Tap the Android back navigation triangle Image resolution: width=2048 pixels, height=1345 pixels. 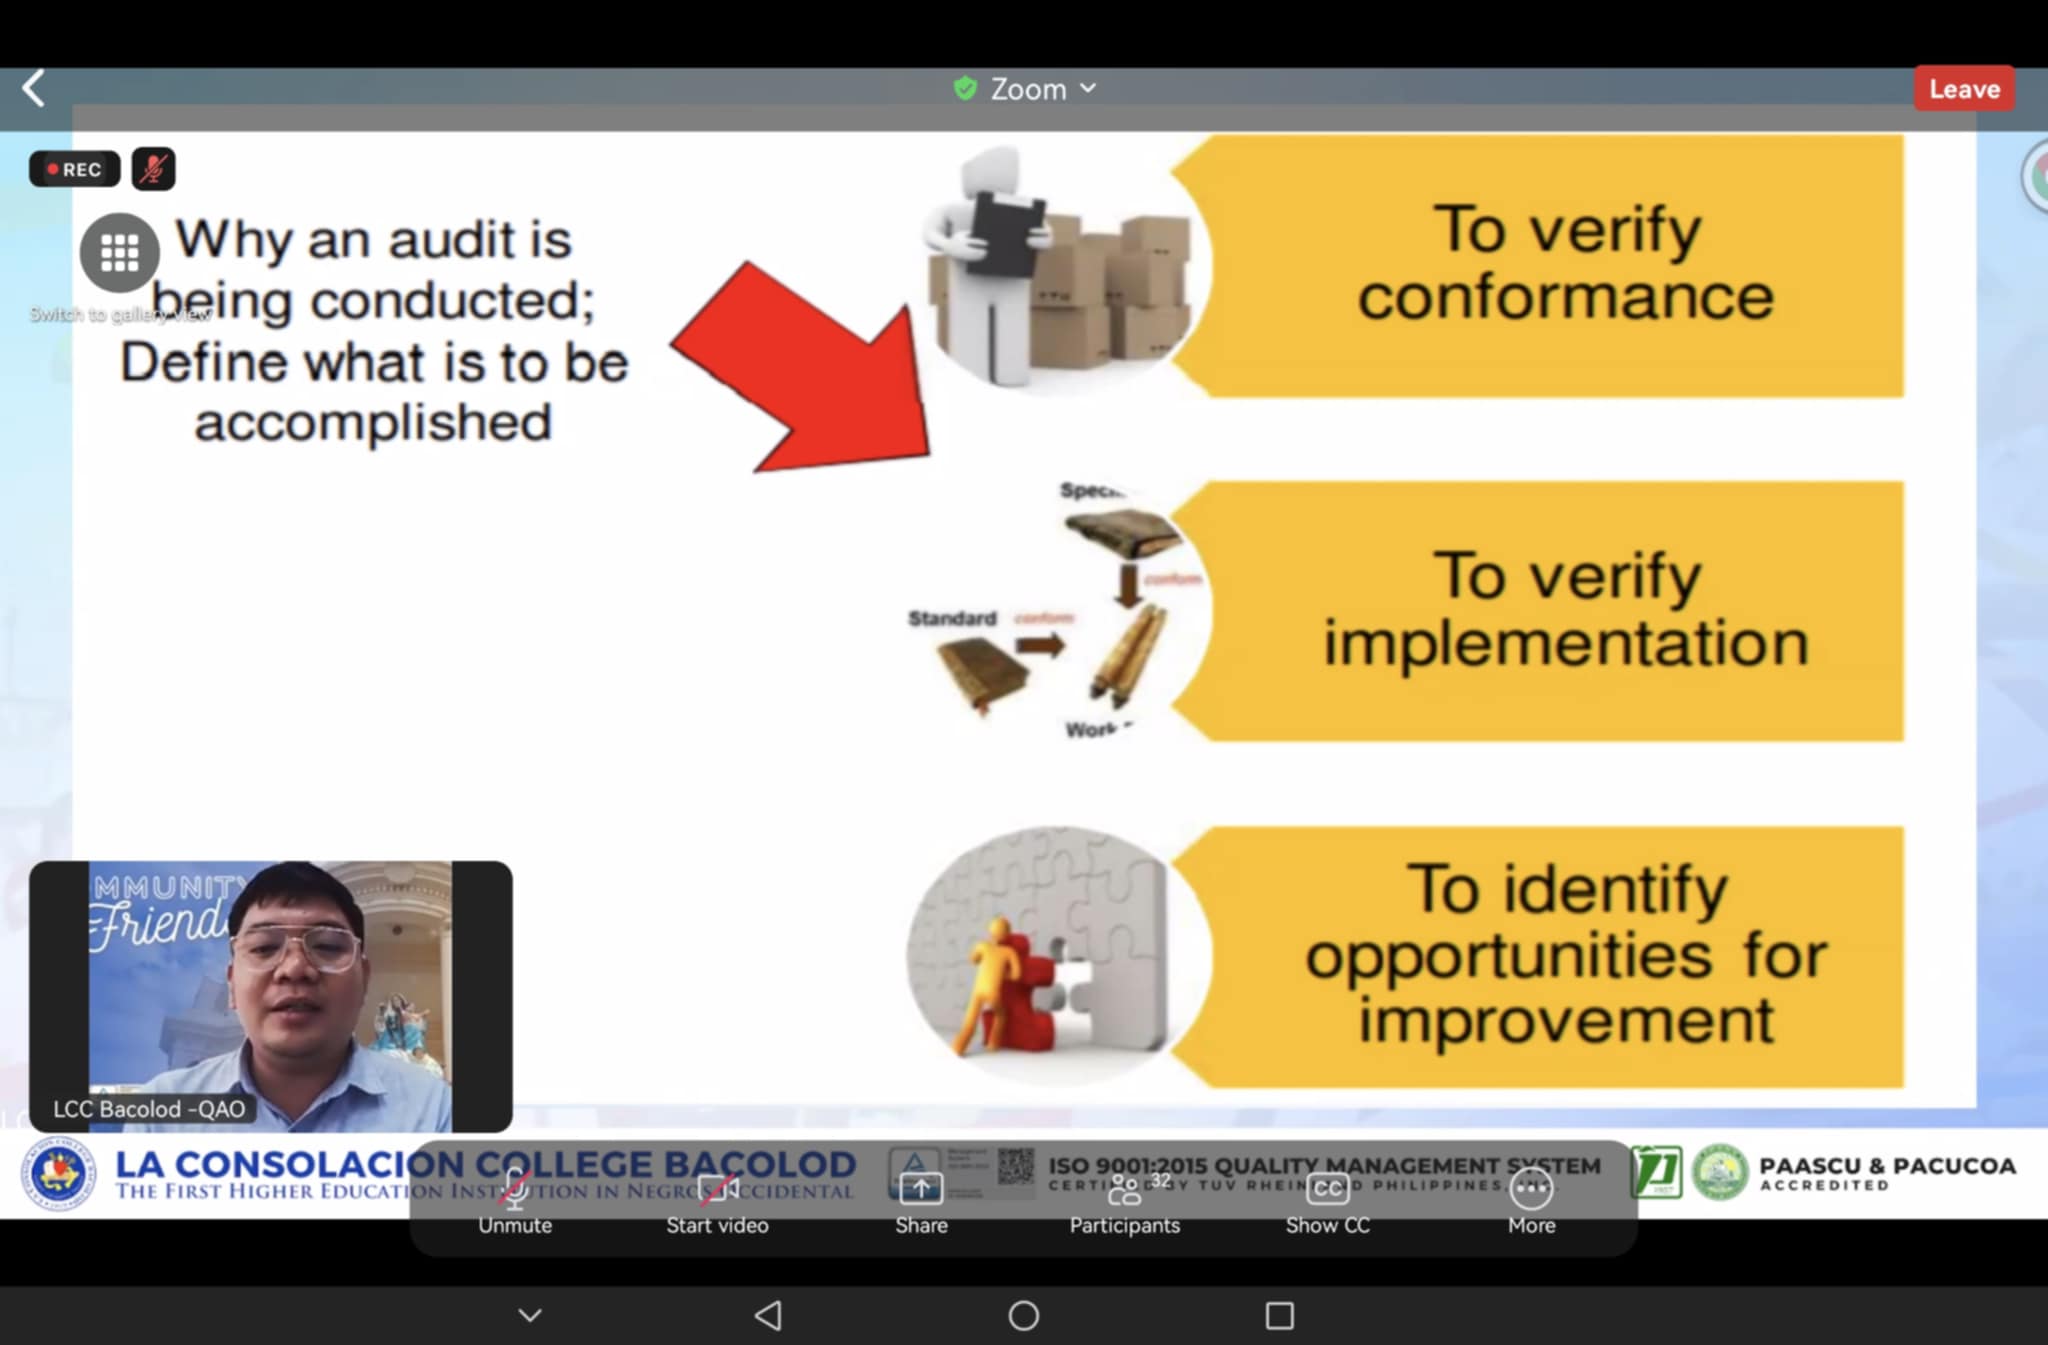(x=768, y=1315)
